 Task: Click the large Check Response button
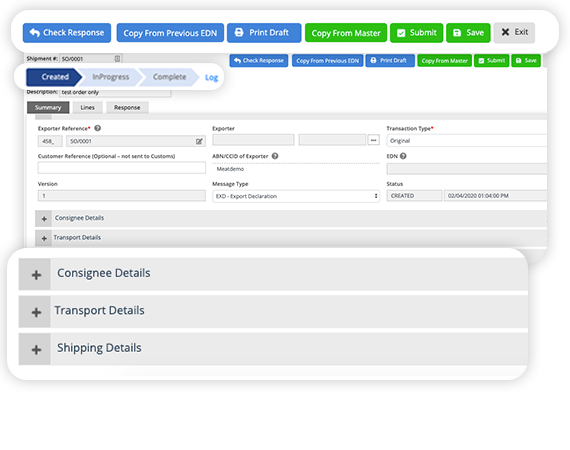coord(67,33)
